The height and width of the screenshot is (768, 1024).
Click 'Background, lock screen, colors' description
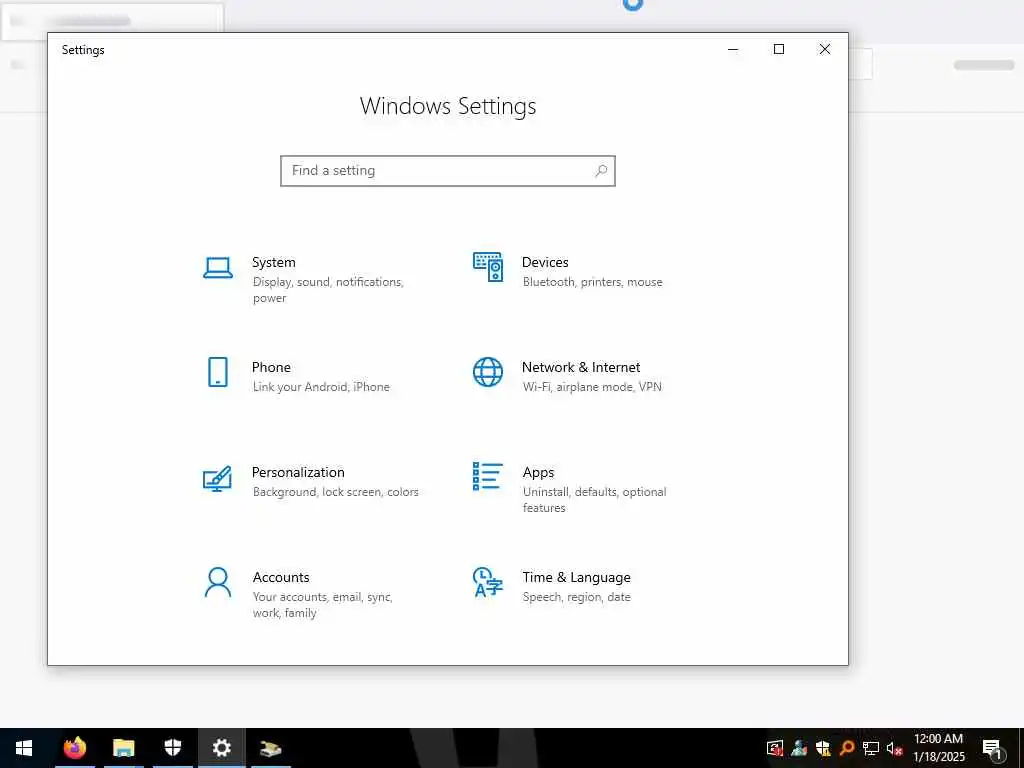[336, 492]
